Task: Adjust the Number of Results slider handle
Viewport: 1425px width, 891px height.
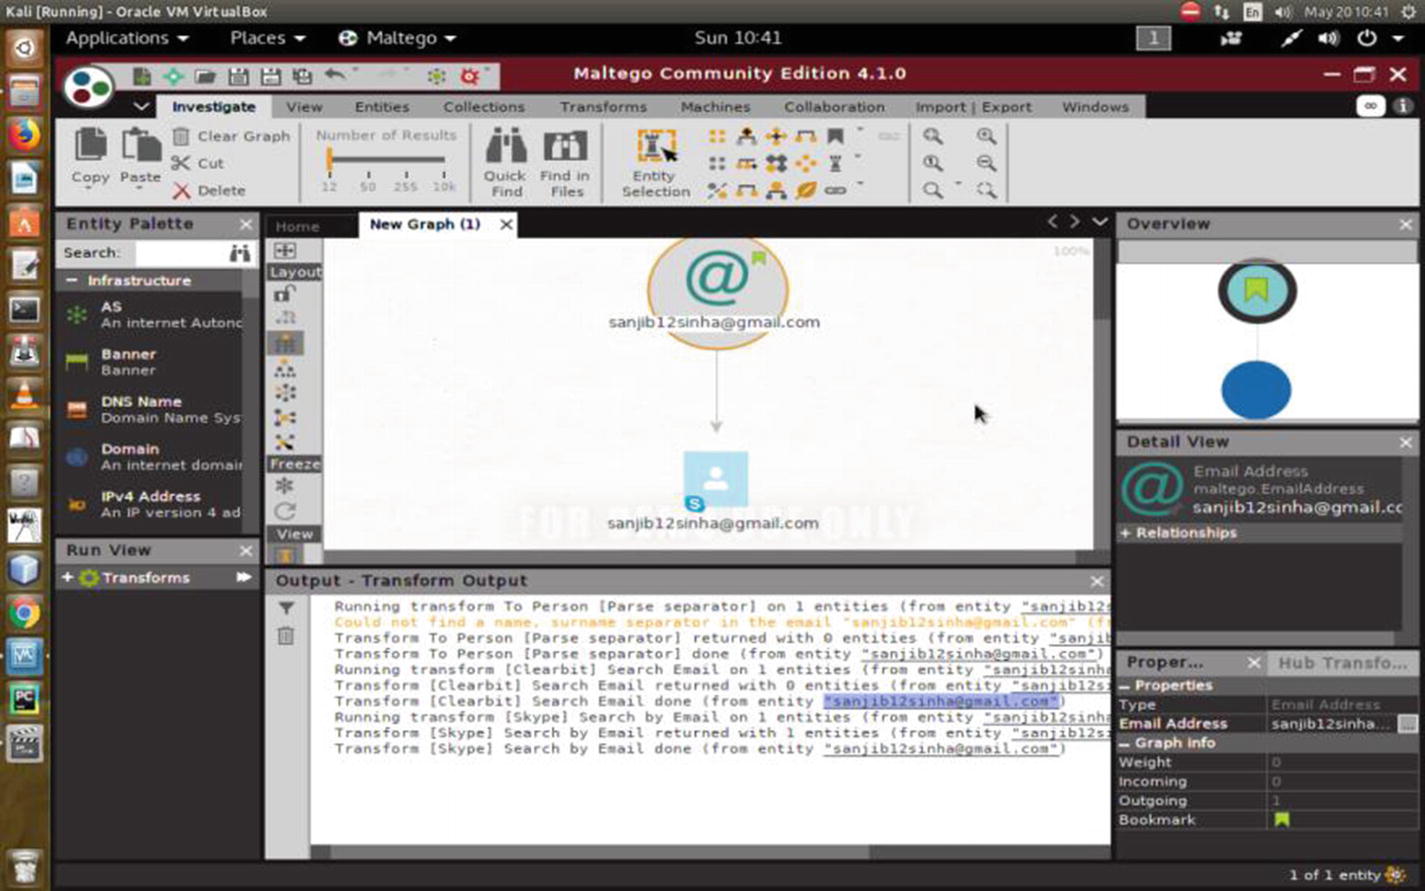Action: coord(329,159)
